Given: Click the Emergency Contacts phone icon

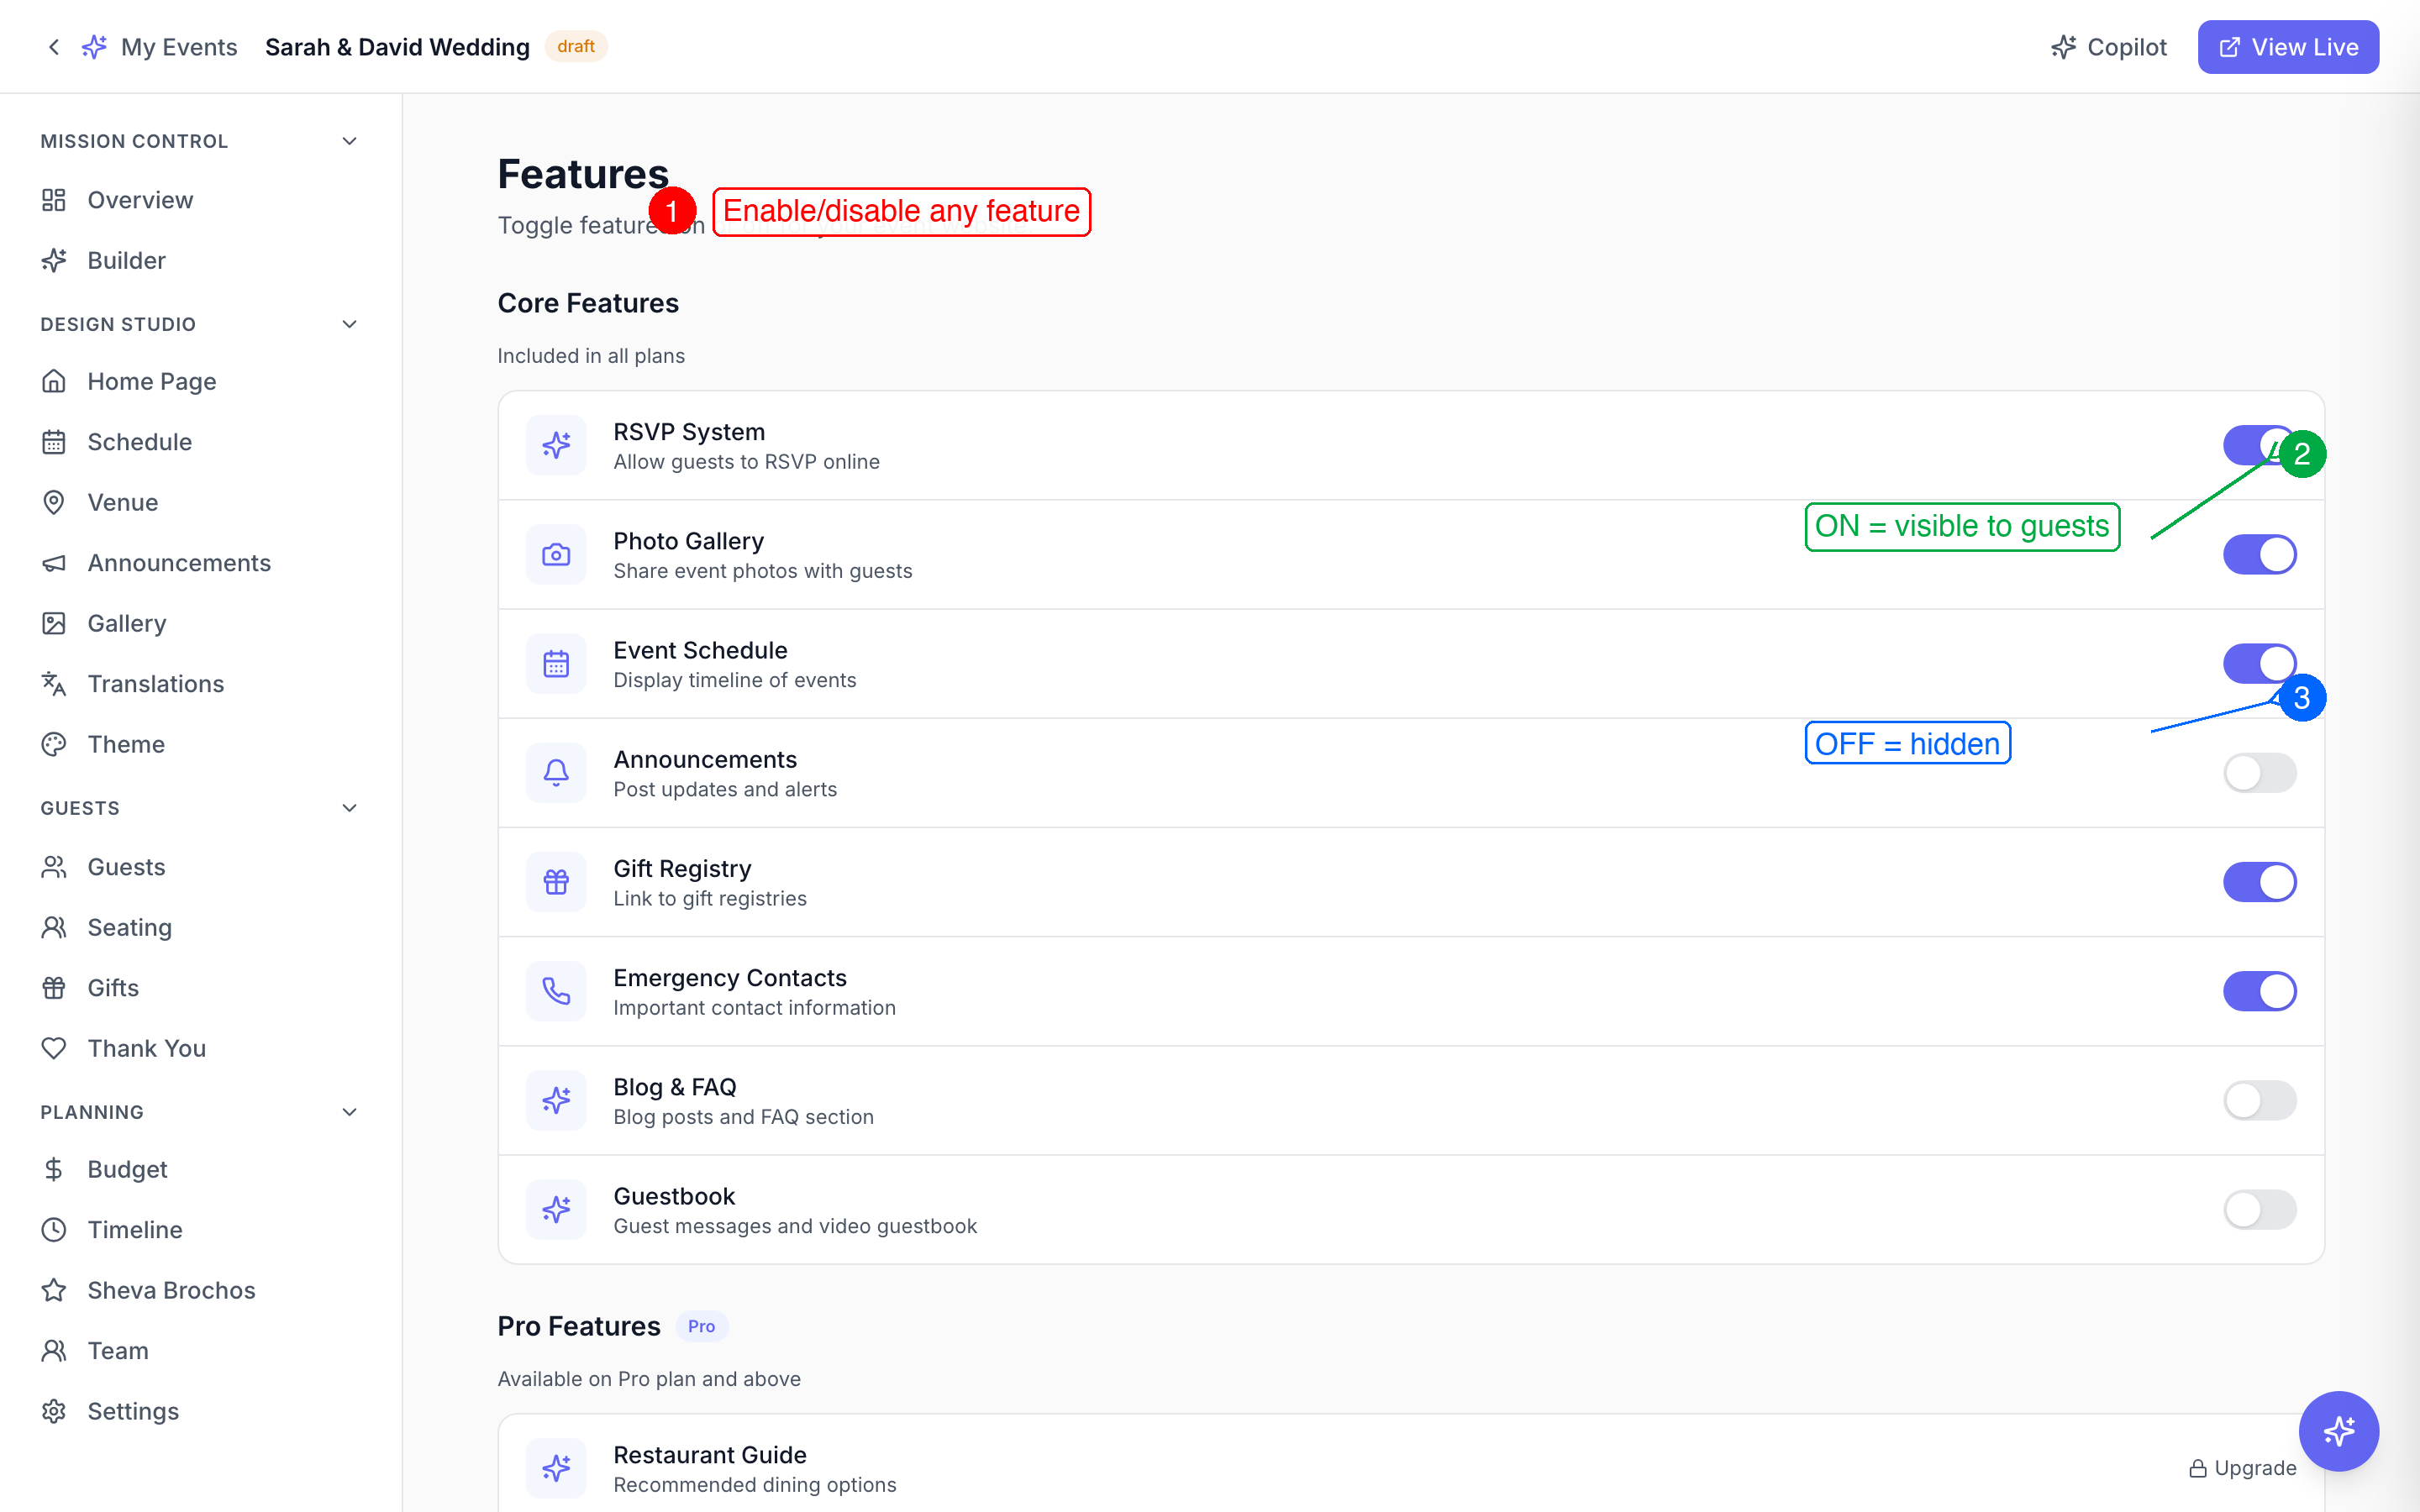Looking at the screenshot, I should tap(556, 991).
